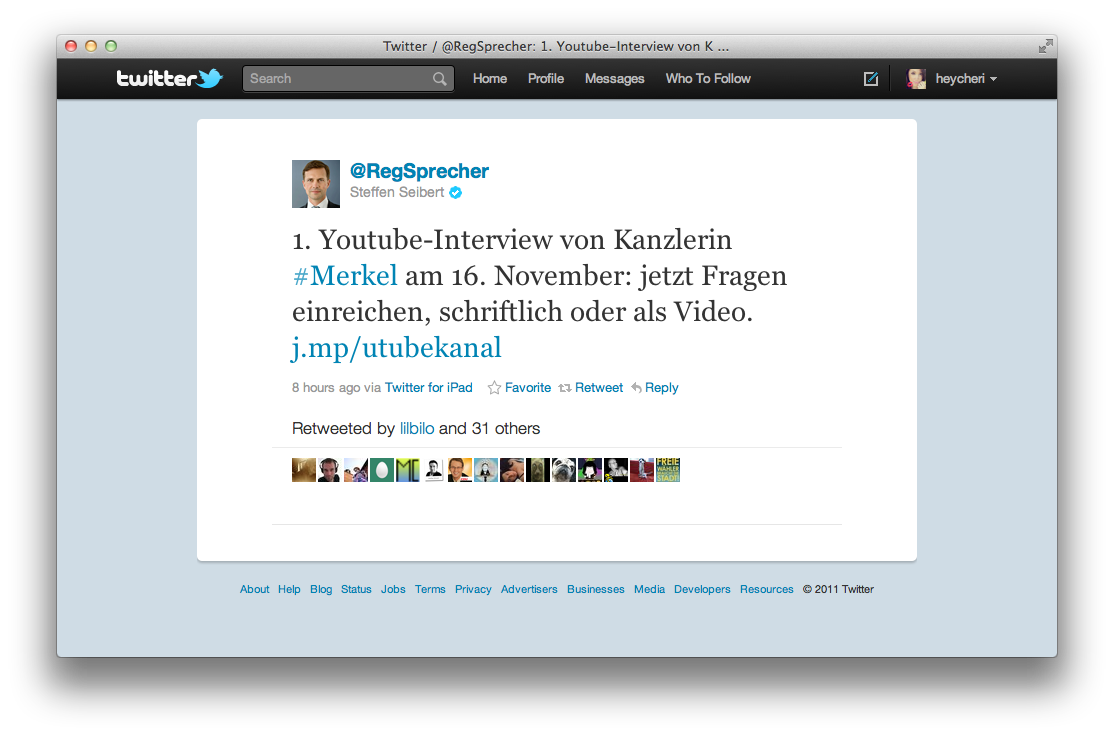Click the search magnifier icon
This screenshot has width=1114, height=736.
tap(440, 79)
